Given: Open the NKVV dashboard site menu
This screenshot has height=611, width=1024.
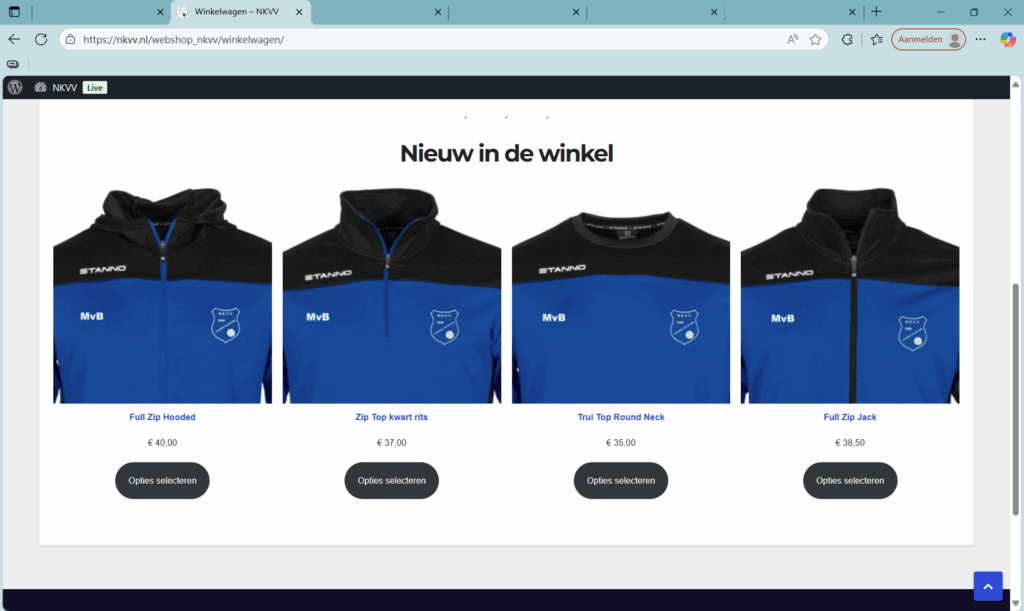Looking at the screenshot, I should pyautogui.click(x=56, y=88).
